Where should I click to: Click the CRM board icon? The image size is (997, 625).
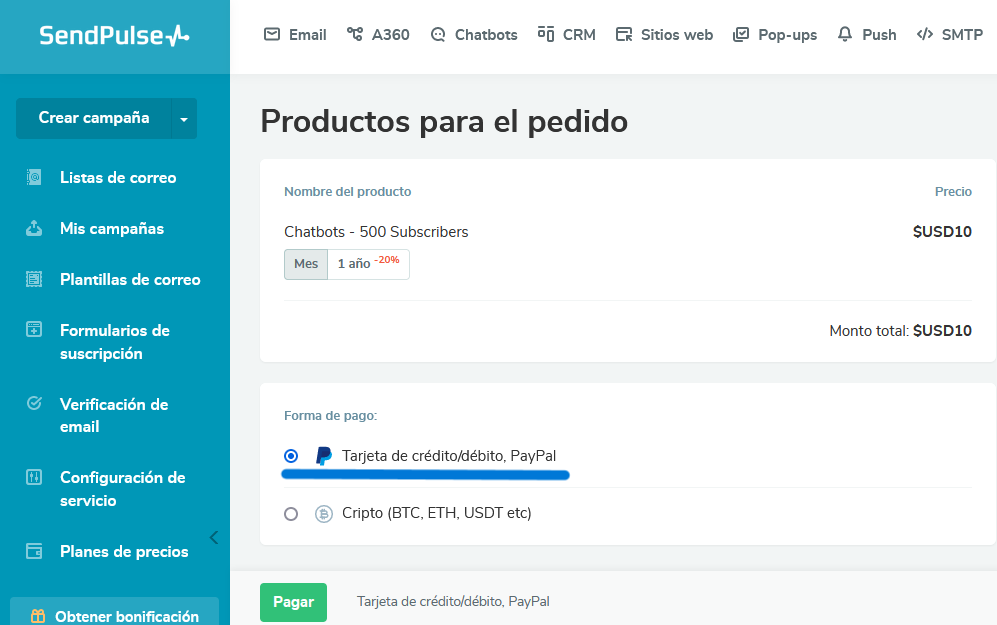click(546, 34)
